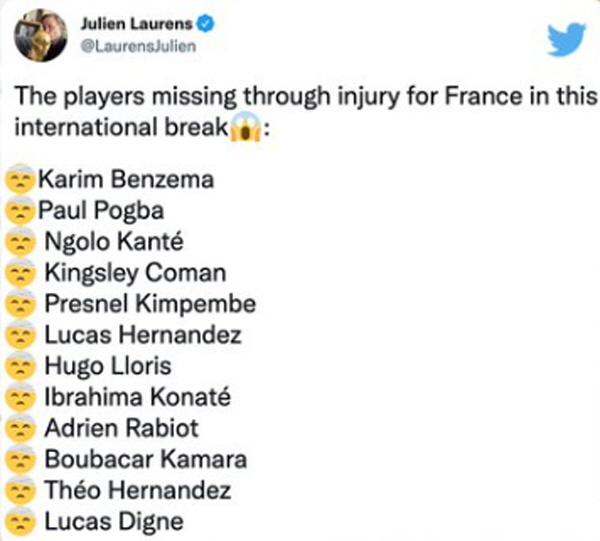Click the screaming face emoji
Image resolution: width=600 pixels, height=541 pixels.
pos(245,127)
